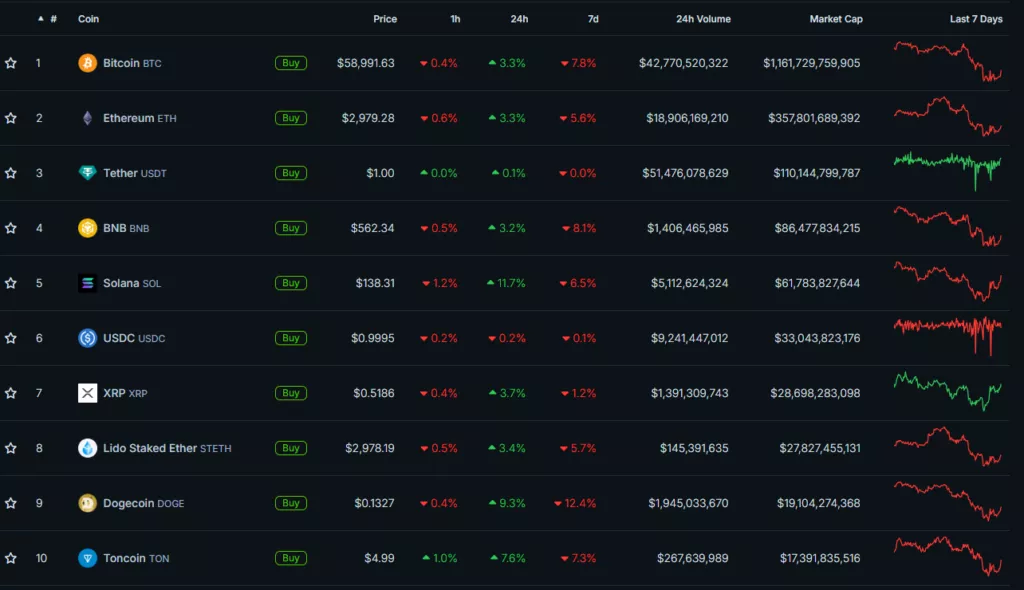Toggle the XRP watchlist star

[11, 393]
